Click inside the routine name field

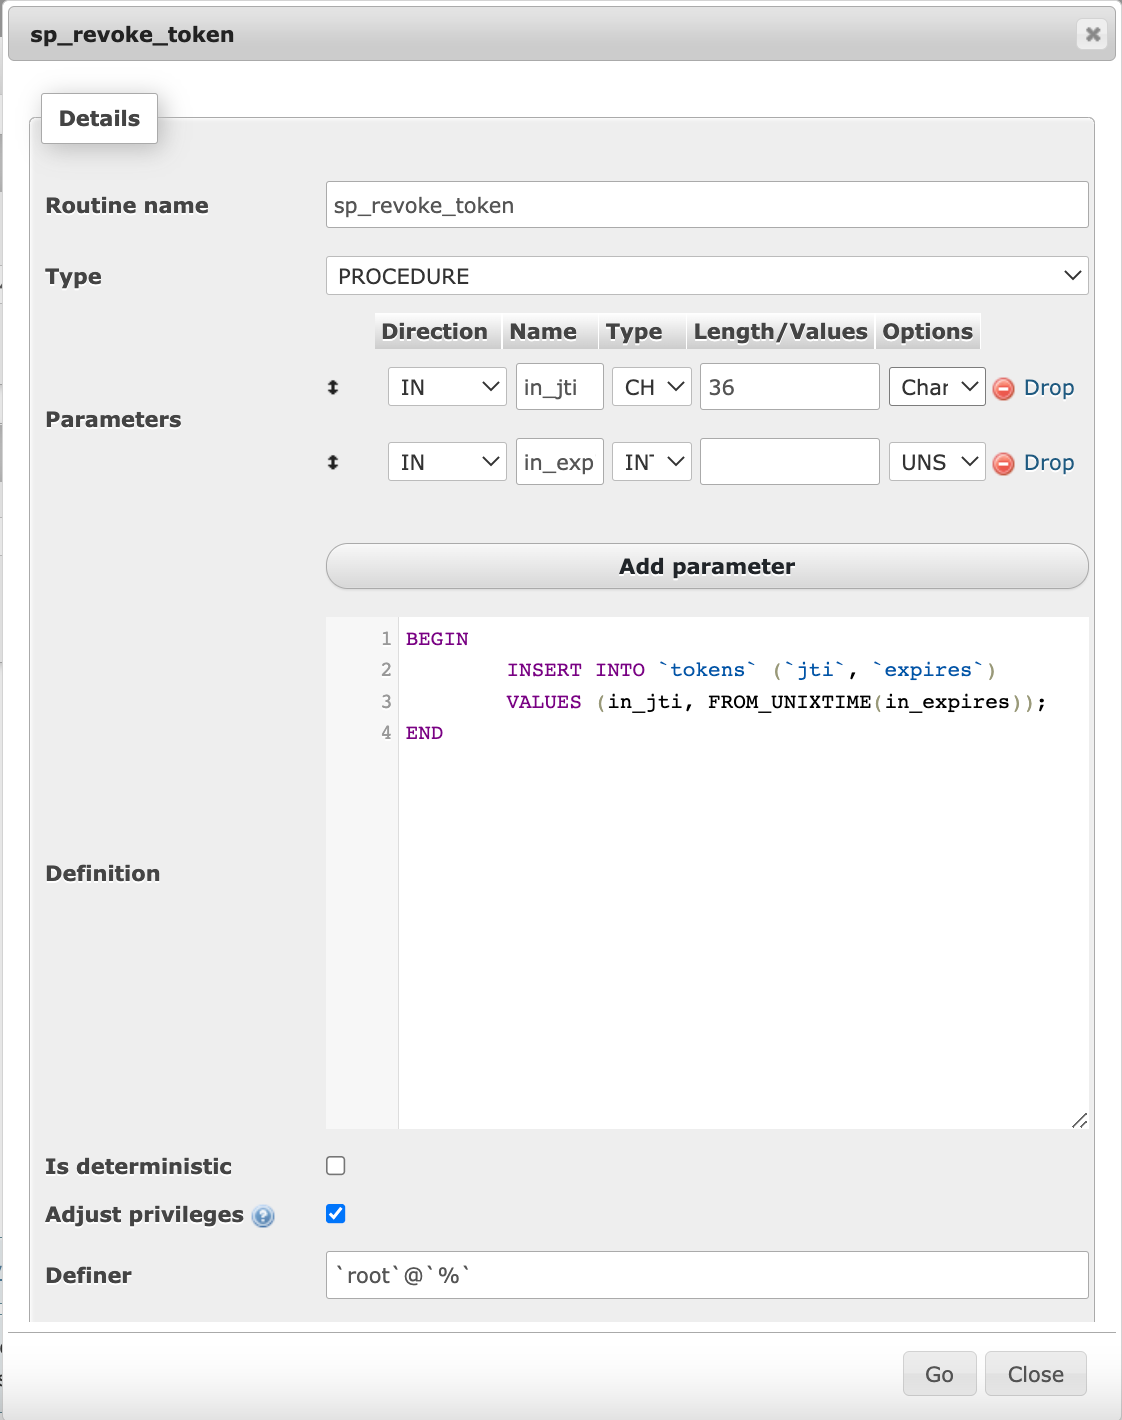point(706,204)
